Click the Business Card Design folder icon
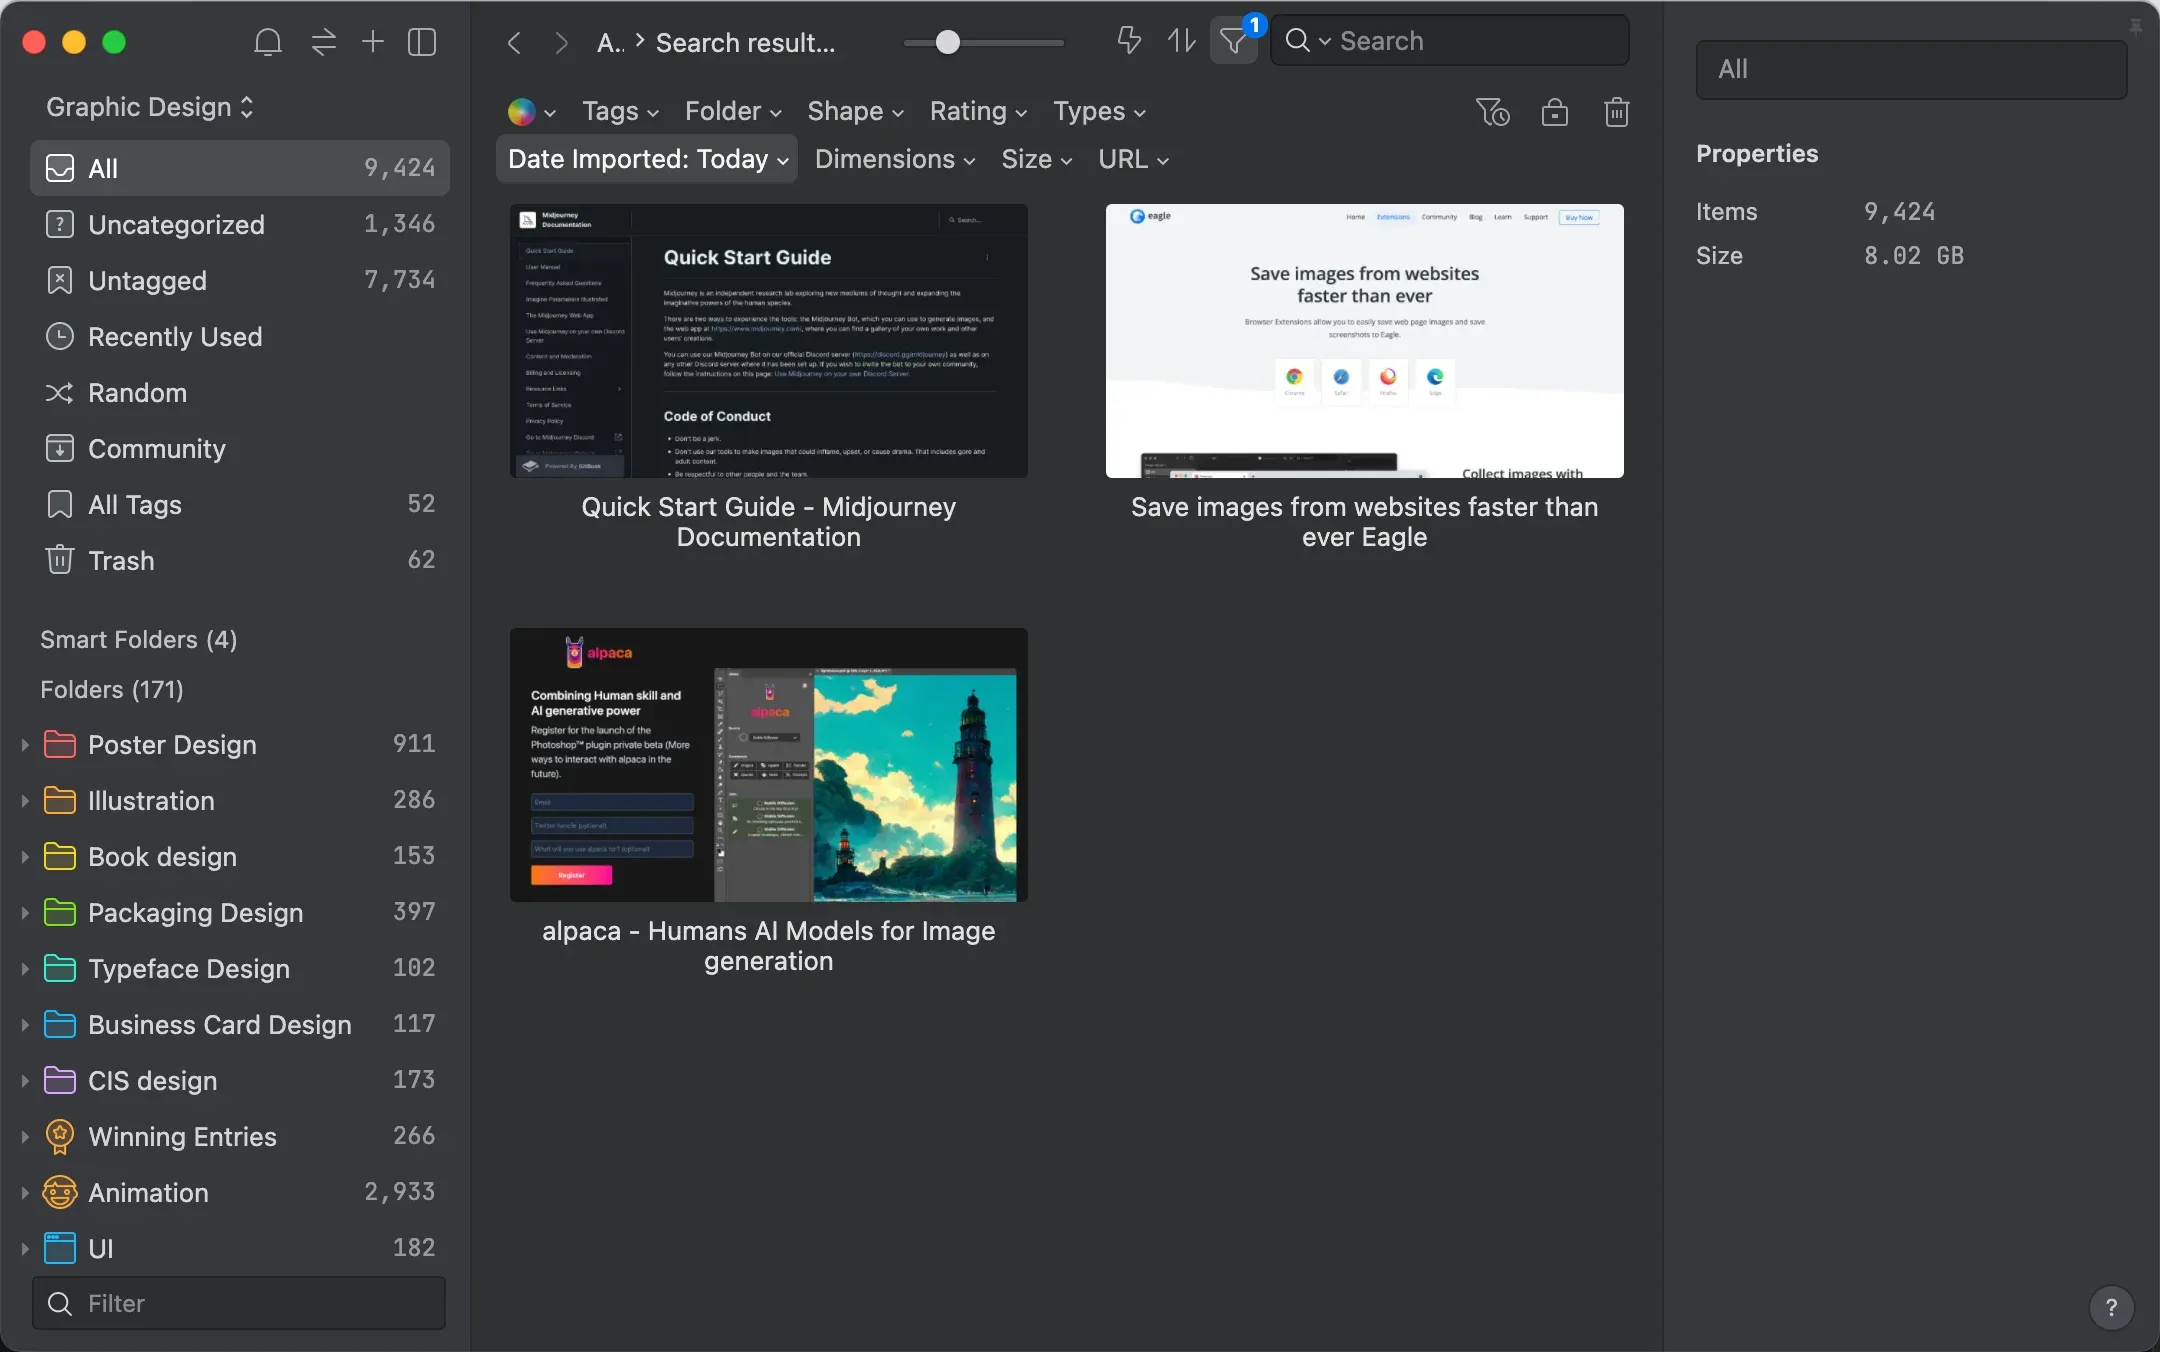Screen dimensions: 2160x1352 click(60, 1024)
